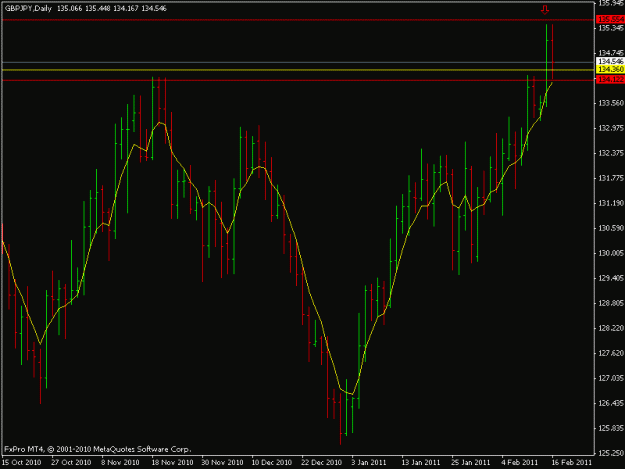Click the 128.805 price axis label
The height and width of the screenshot is (469, 625).
click(x=611, y=303)
